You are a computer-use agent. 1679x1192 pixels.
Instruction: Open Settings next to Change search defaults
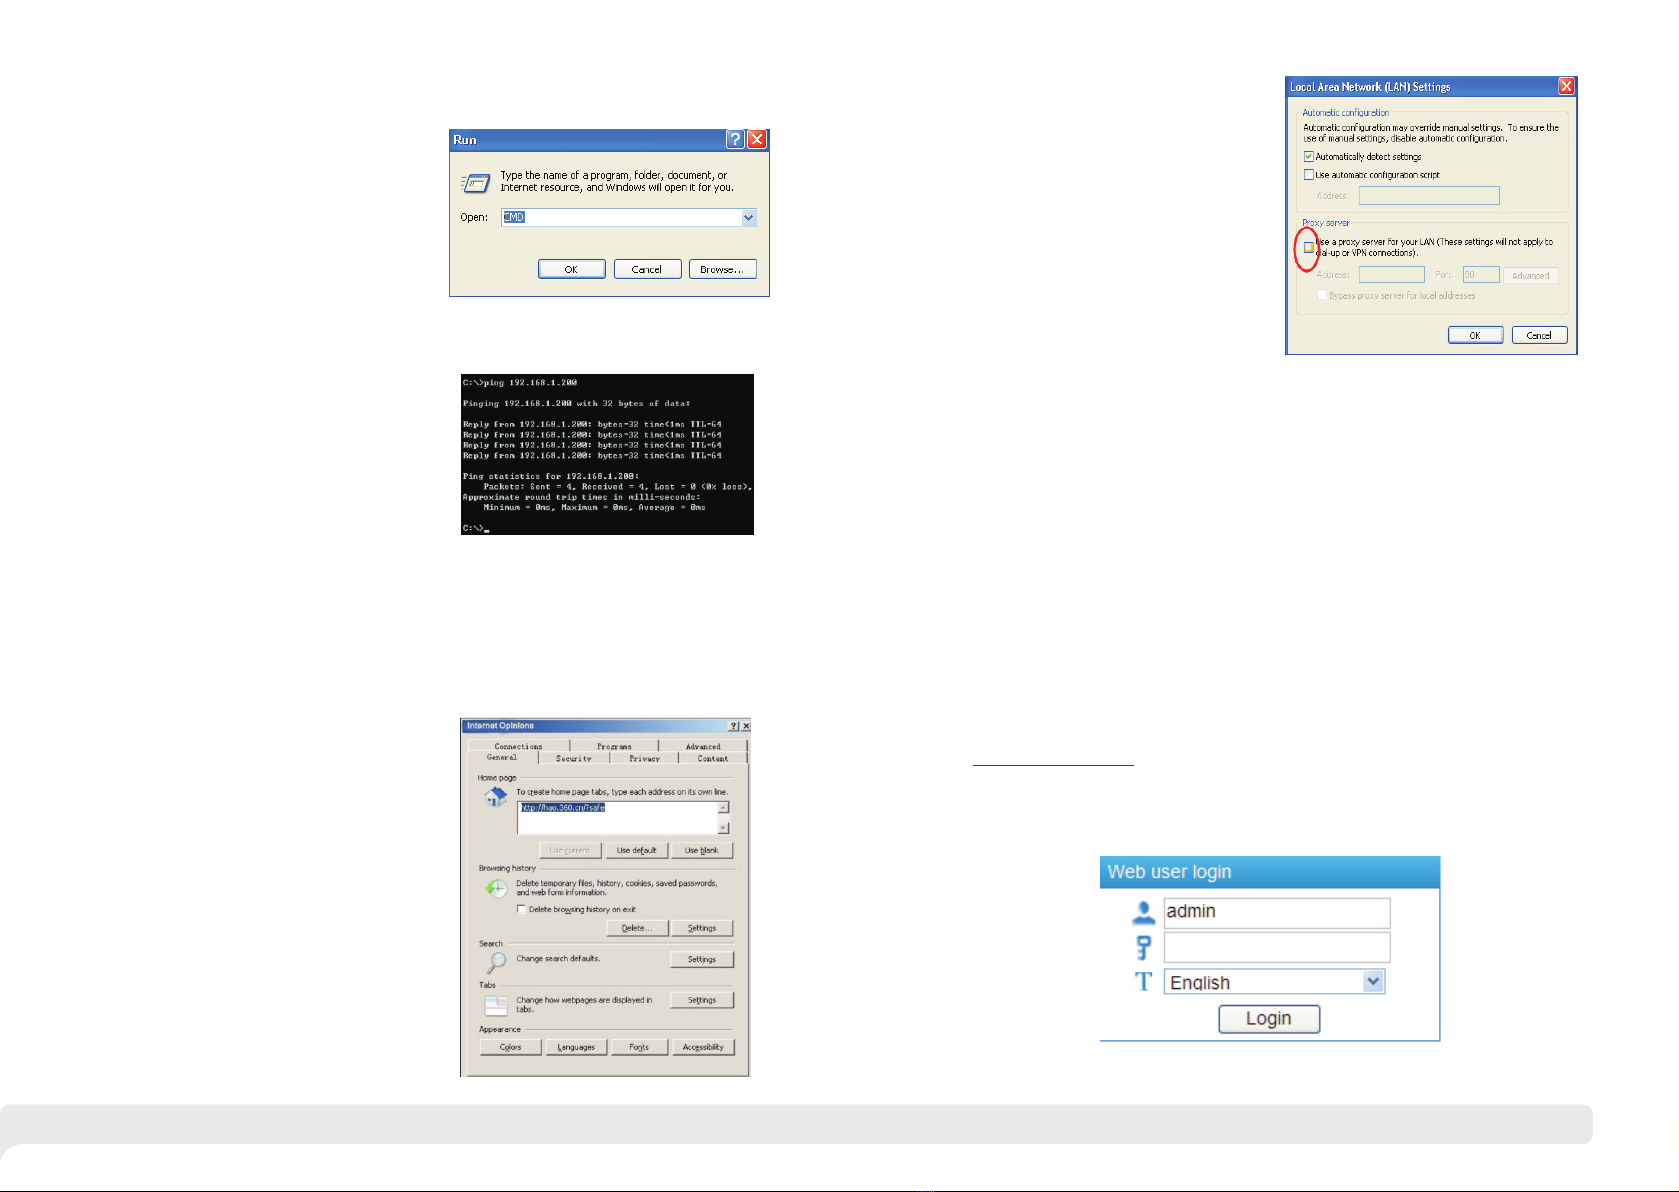pos(702,959)
